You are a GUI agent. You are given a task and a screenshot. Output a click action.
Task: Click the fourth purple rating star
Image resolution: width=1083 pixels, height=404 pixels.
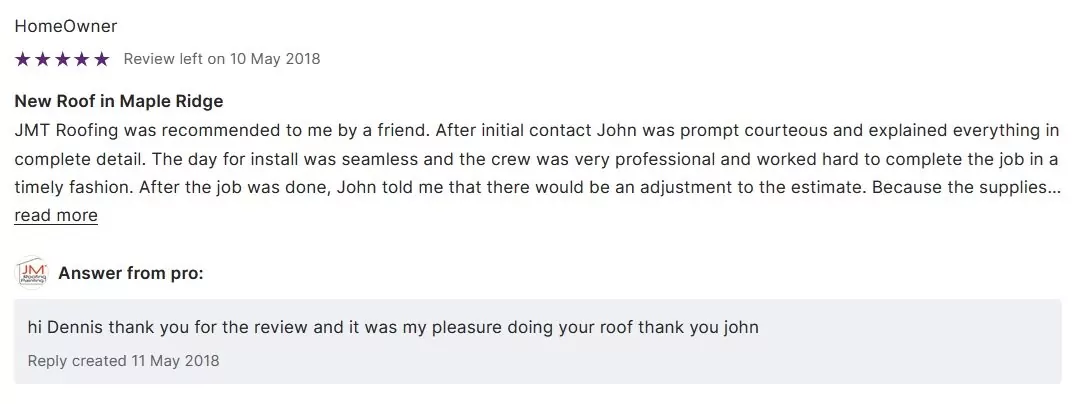click(x=81, y=59)
